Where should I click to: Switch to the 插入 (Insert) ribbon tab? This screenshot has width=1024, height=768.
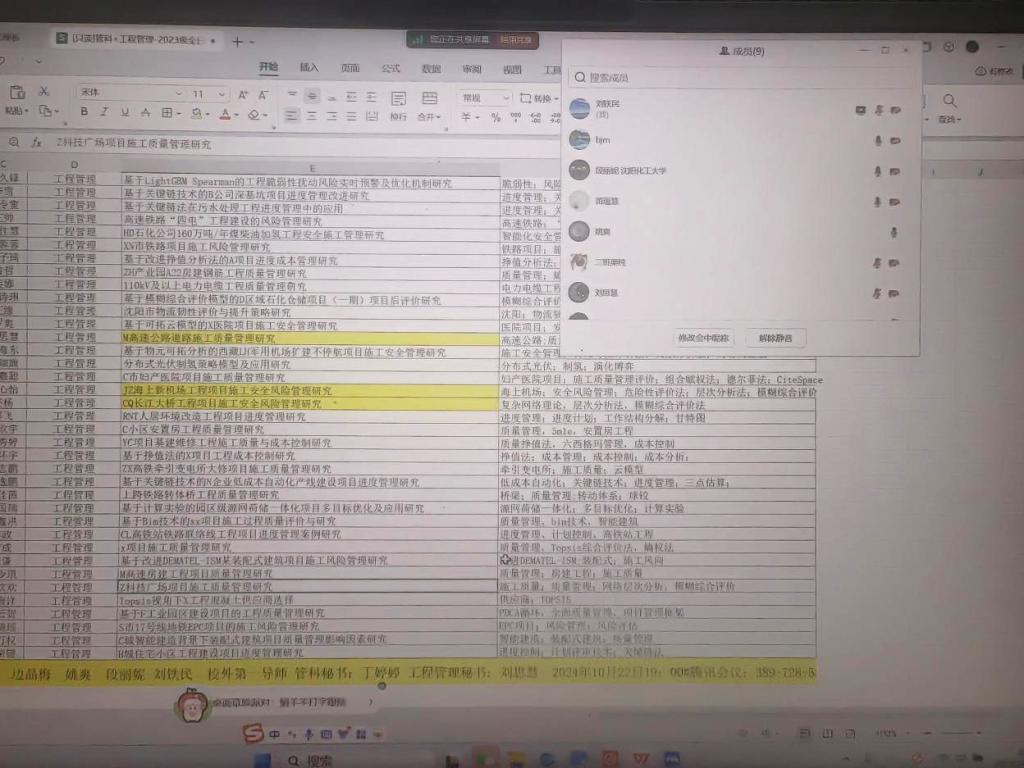(x=309, y=67)
